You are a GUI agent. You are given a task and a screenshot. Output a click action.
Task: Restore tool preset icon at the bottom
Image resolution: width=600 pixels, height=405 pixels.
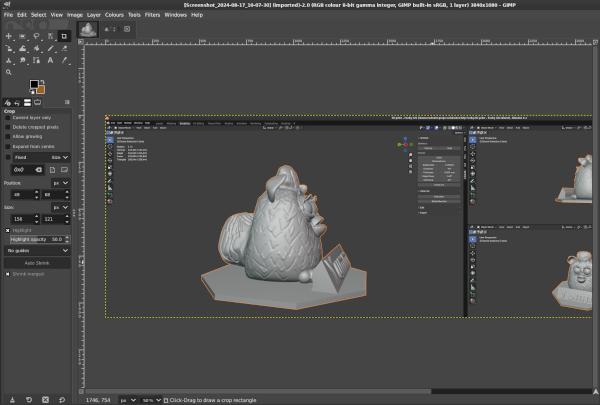pyautogui.click(x=29, y=400)
